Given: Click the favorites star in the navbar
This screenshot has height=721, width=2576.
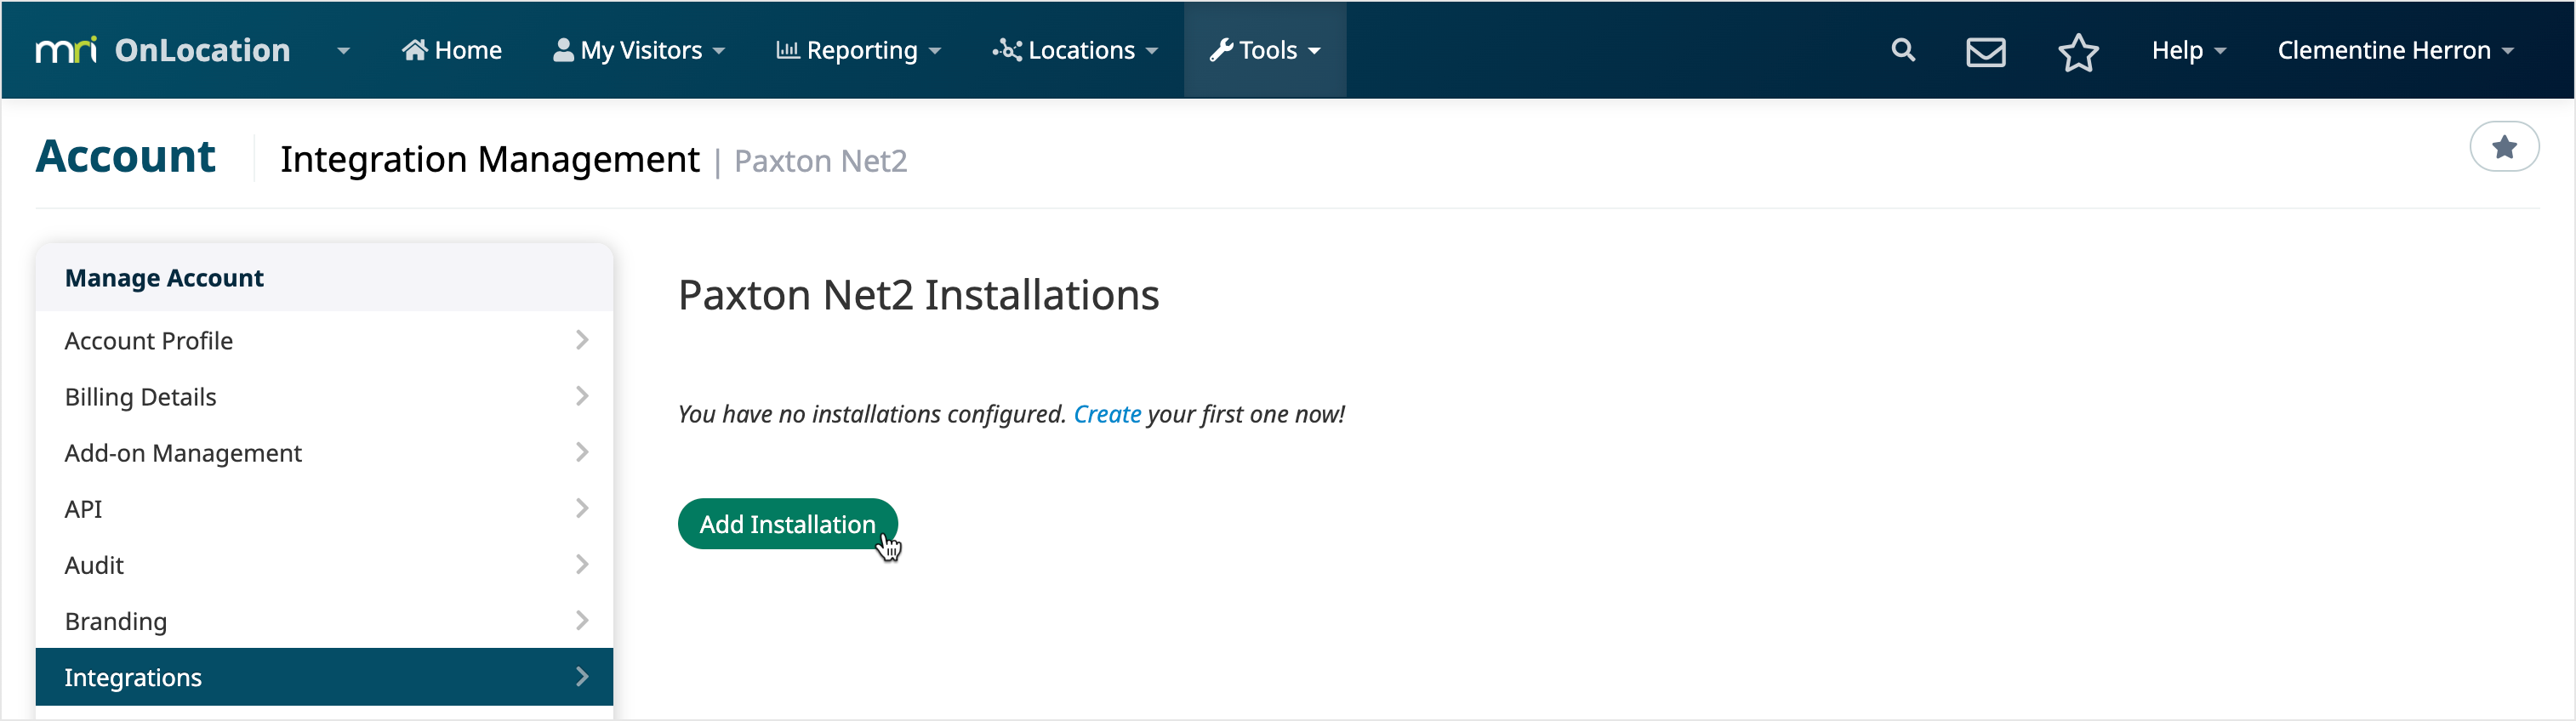Looking at the screenshot, I should (2078, 52).
